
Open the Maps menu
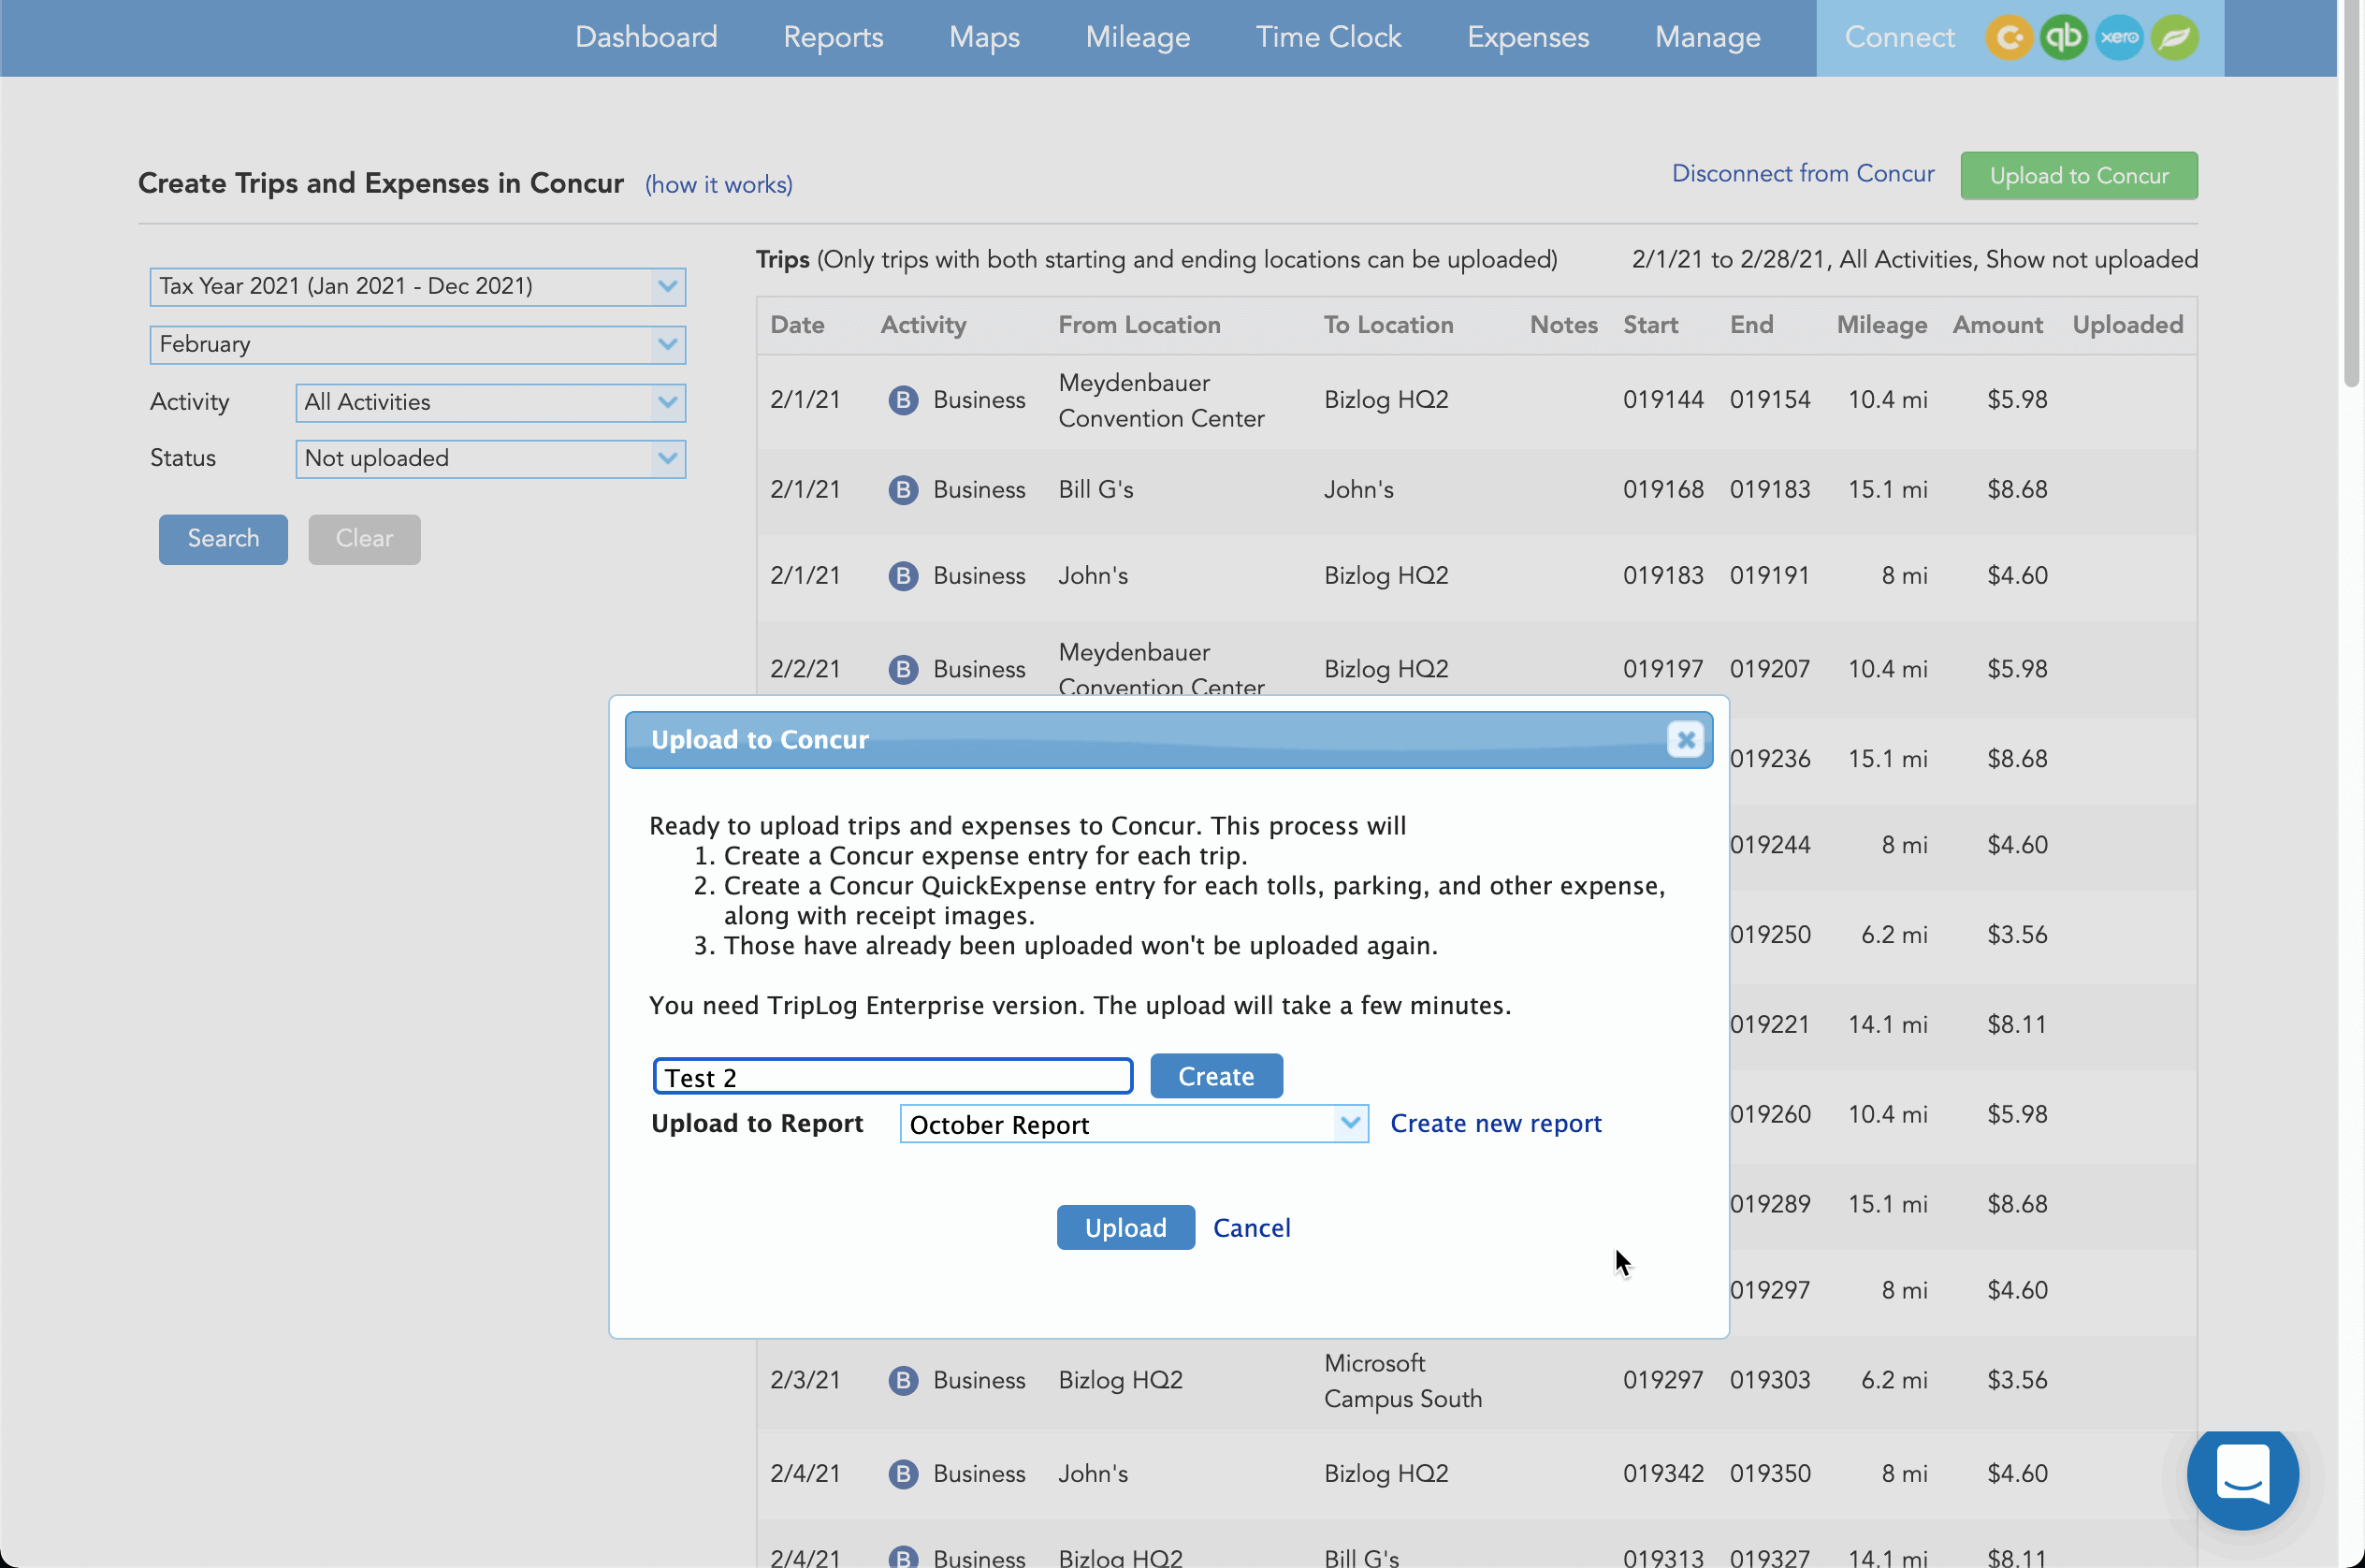point(984,38)
